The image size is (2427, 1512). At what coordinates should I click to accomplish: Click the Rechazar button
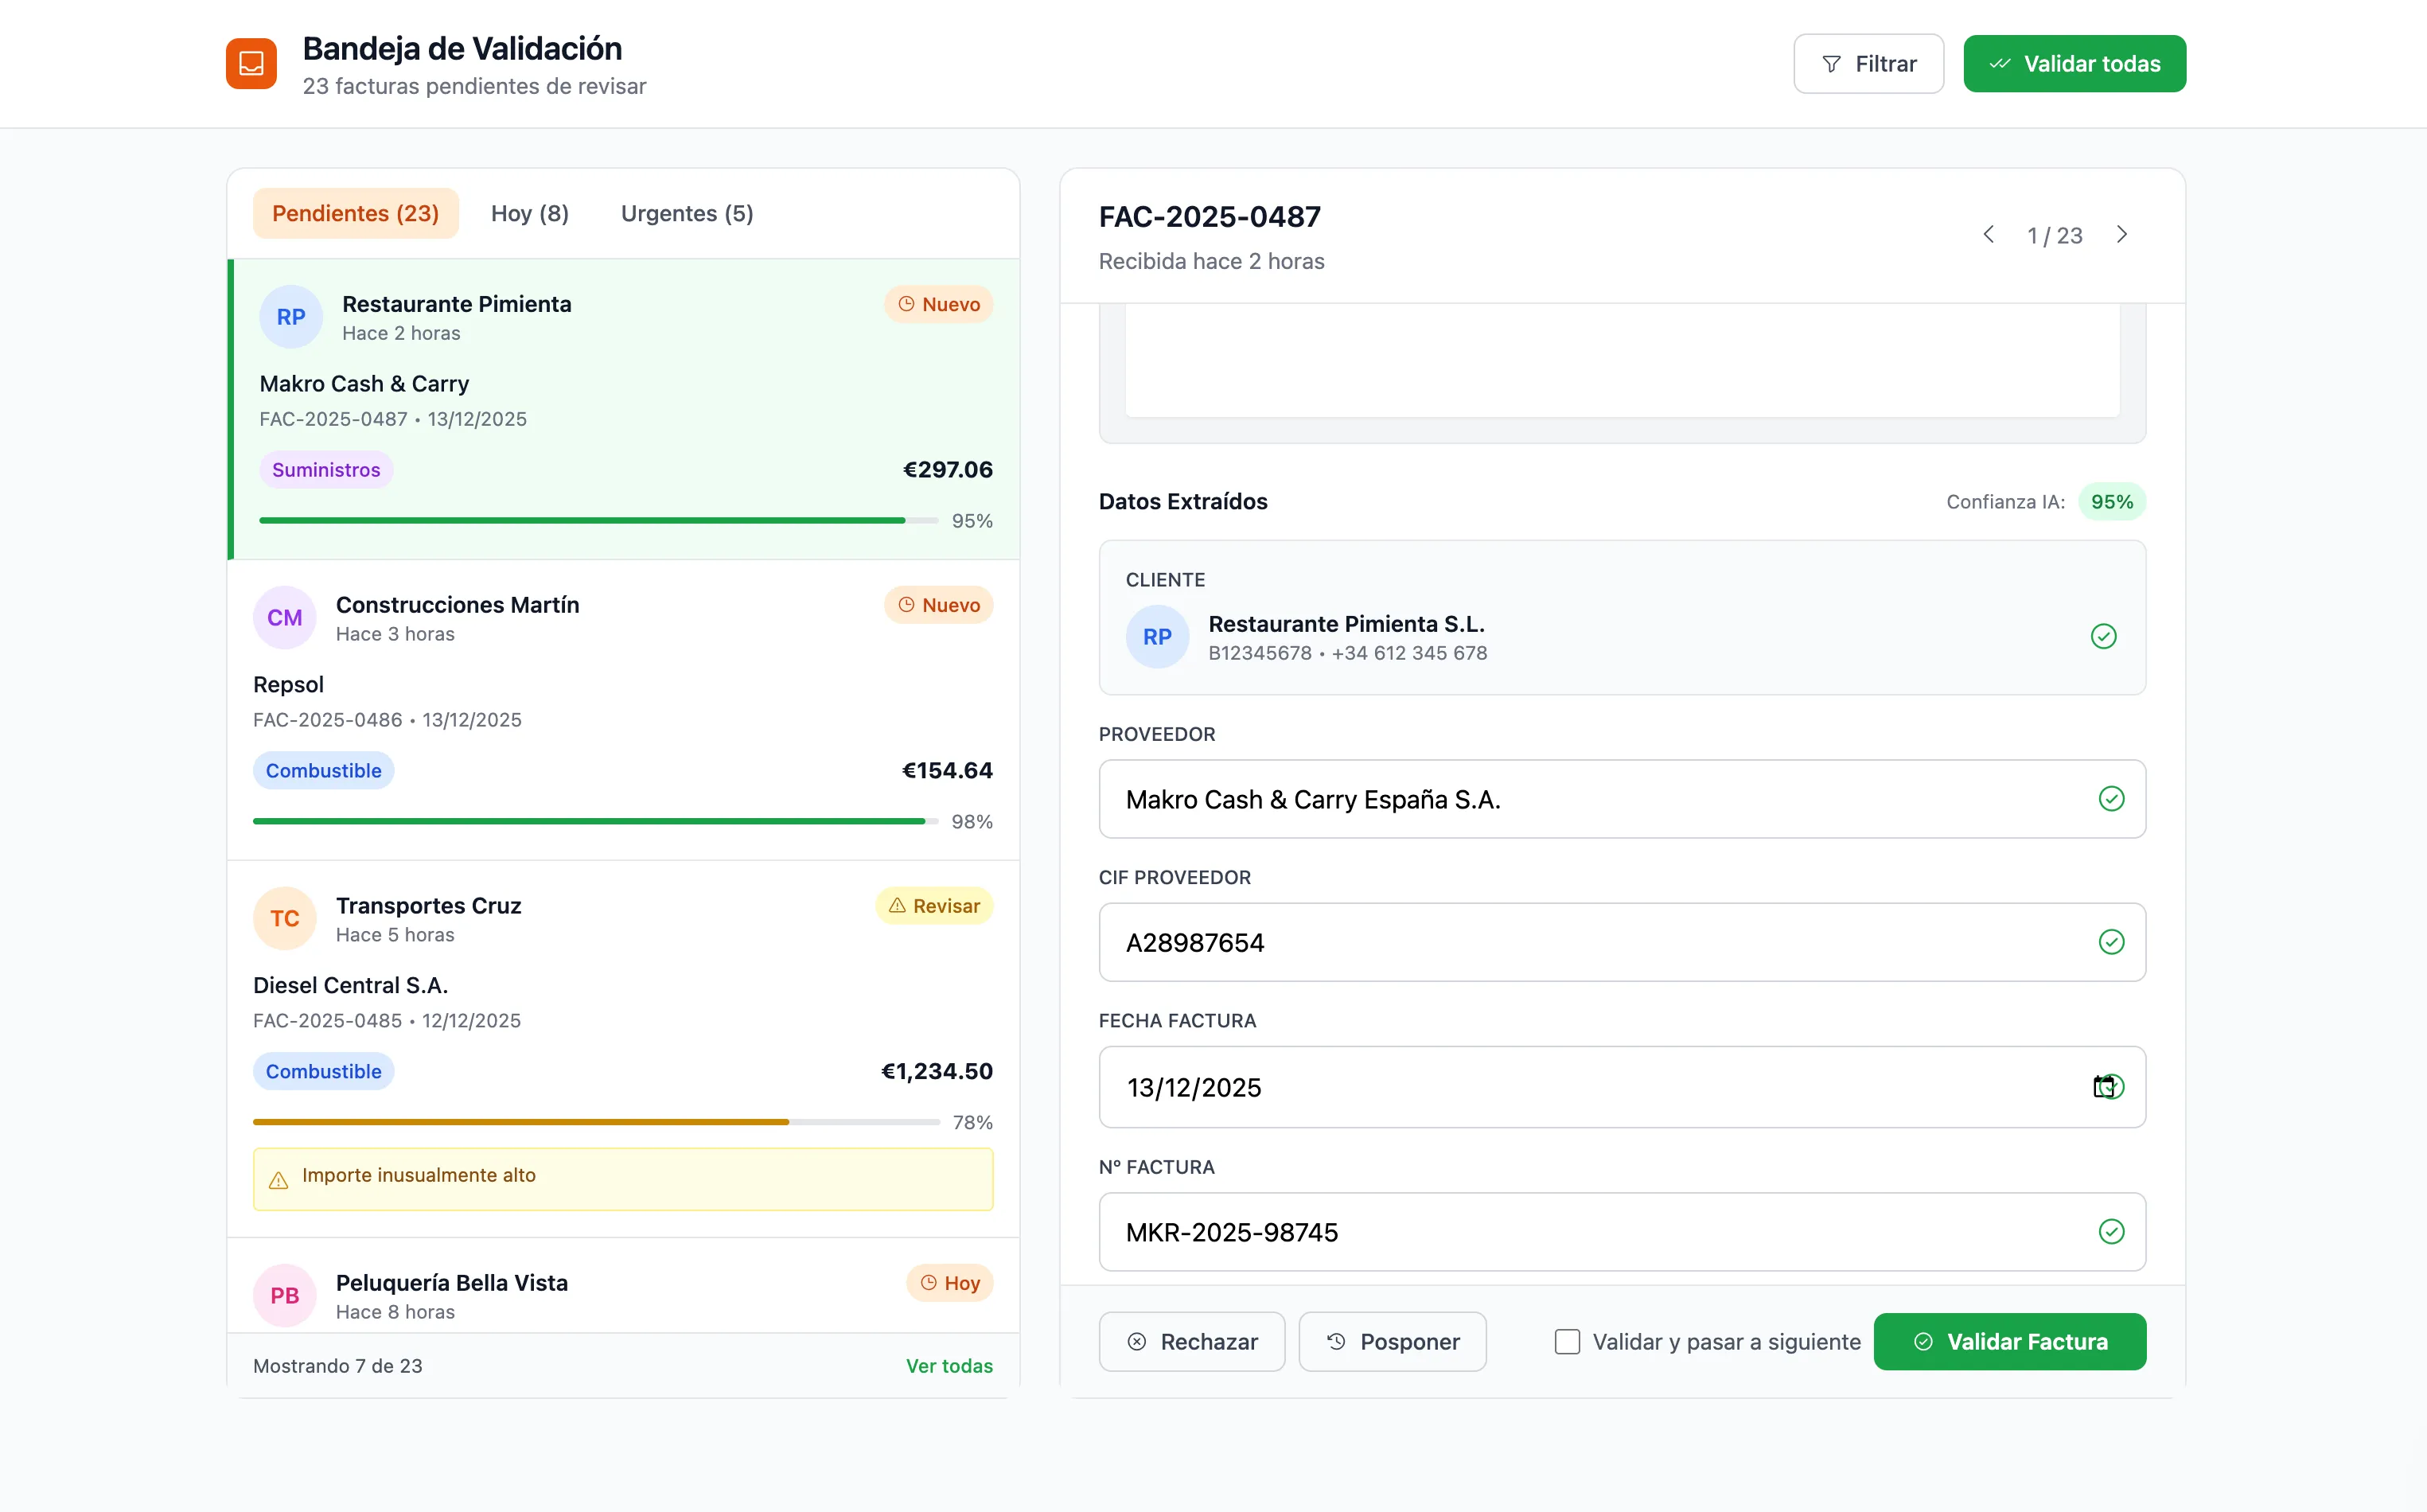(x=1191, y=1342)
